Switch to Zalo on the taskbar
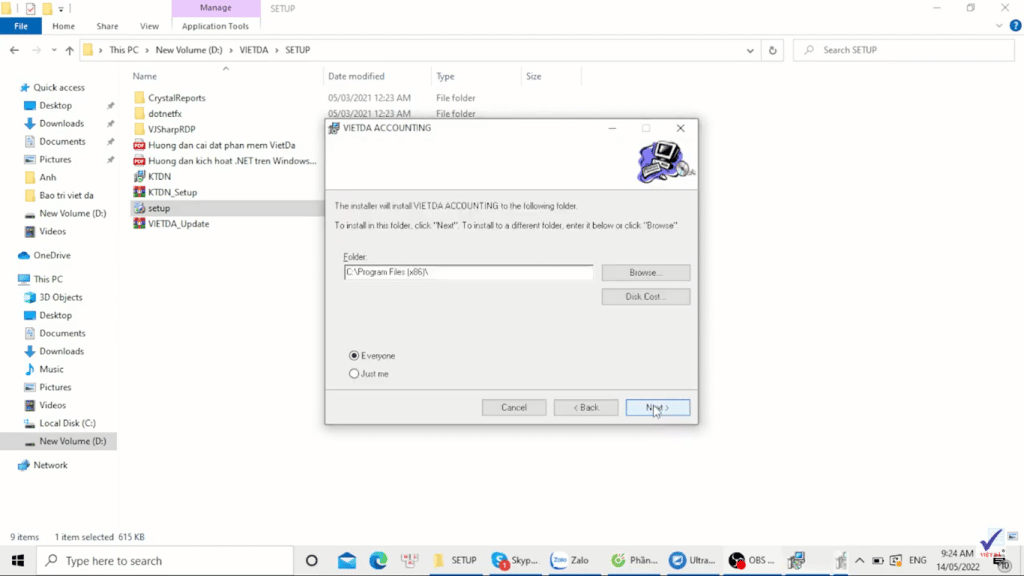The width and height of the screenshot is (1024, 576). click(570, 560)
